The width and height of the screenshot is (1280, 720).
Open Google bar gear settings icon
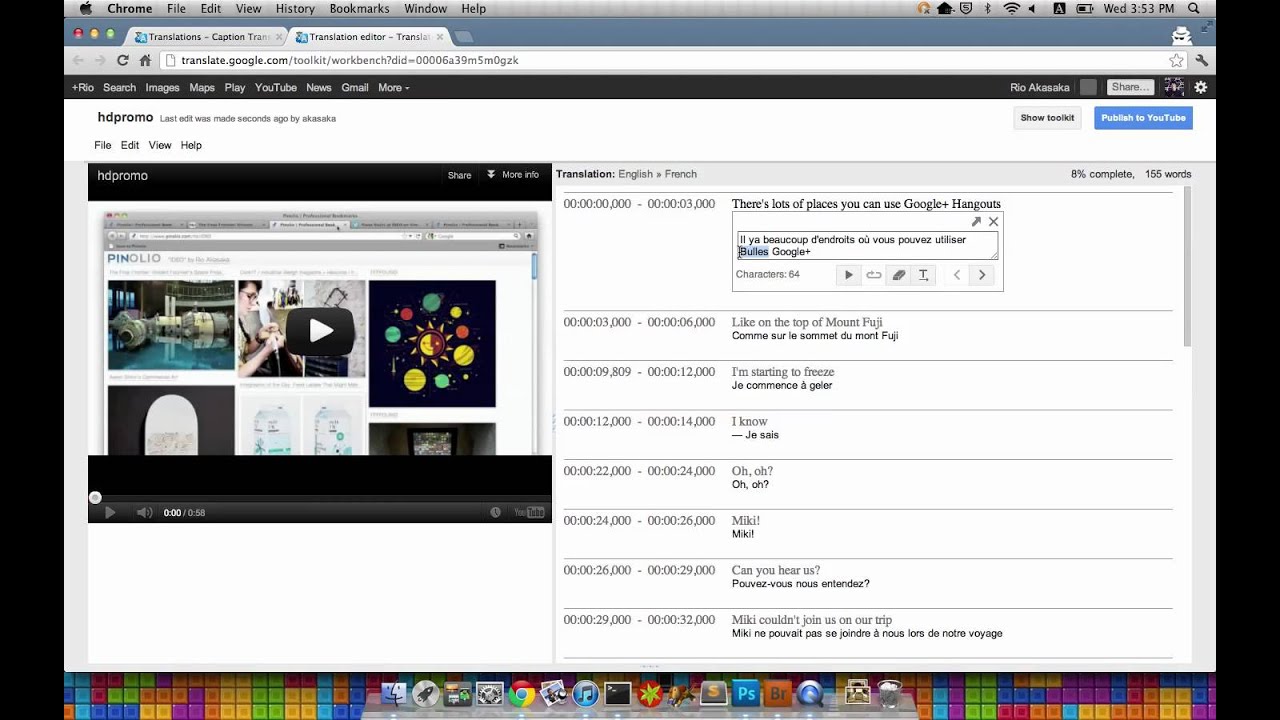pos(1201,88)
